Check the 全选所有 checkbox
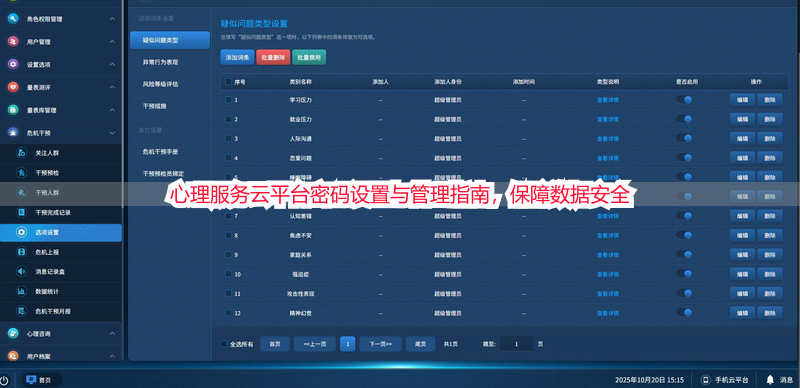Image resolution: width=800 pixels, height=388 pixels. [x=223, y=344]
